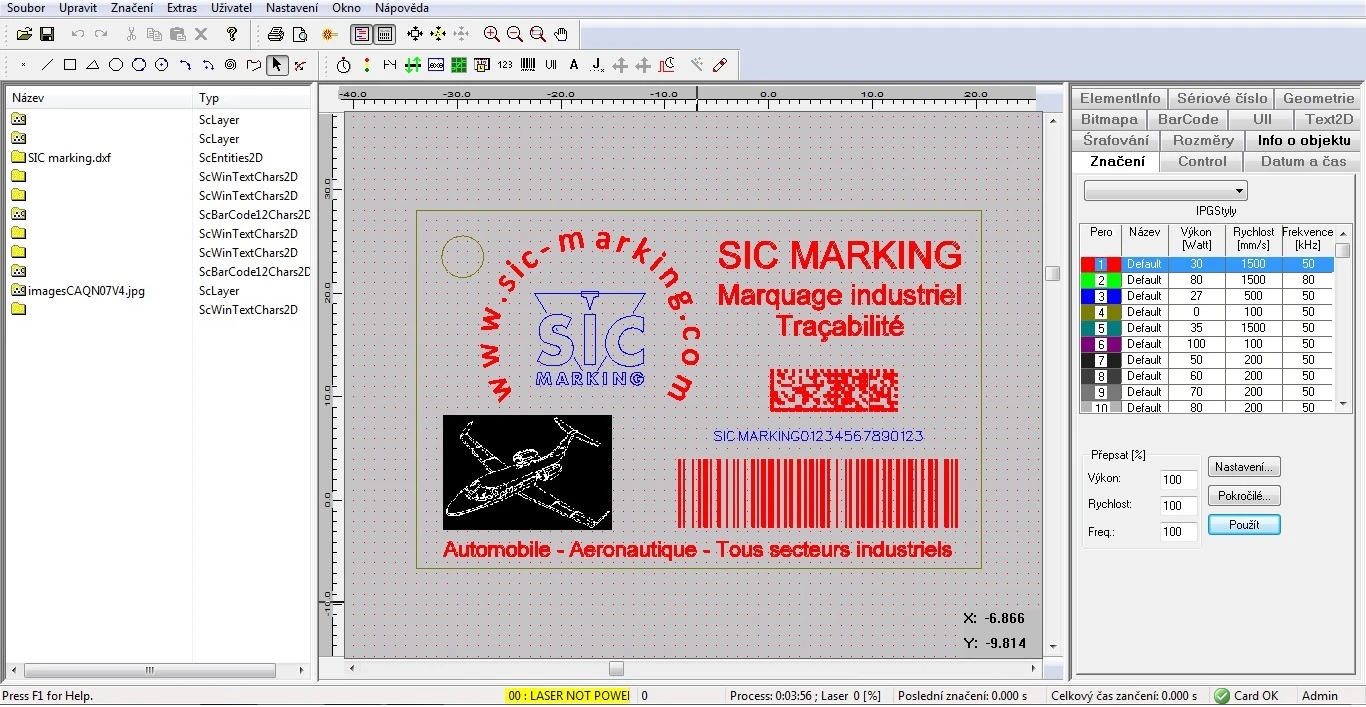Viewport: 1366px width, 707px height.
Task: Click the Card OK status indicator
Action: [x=1246, y=696]
